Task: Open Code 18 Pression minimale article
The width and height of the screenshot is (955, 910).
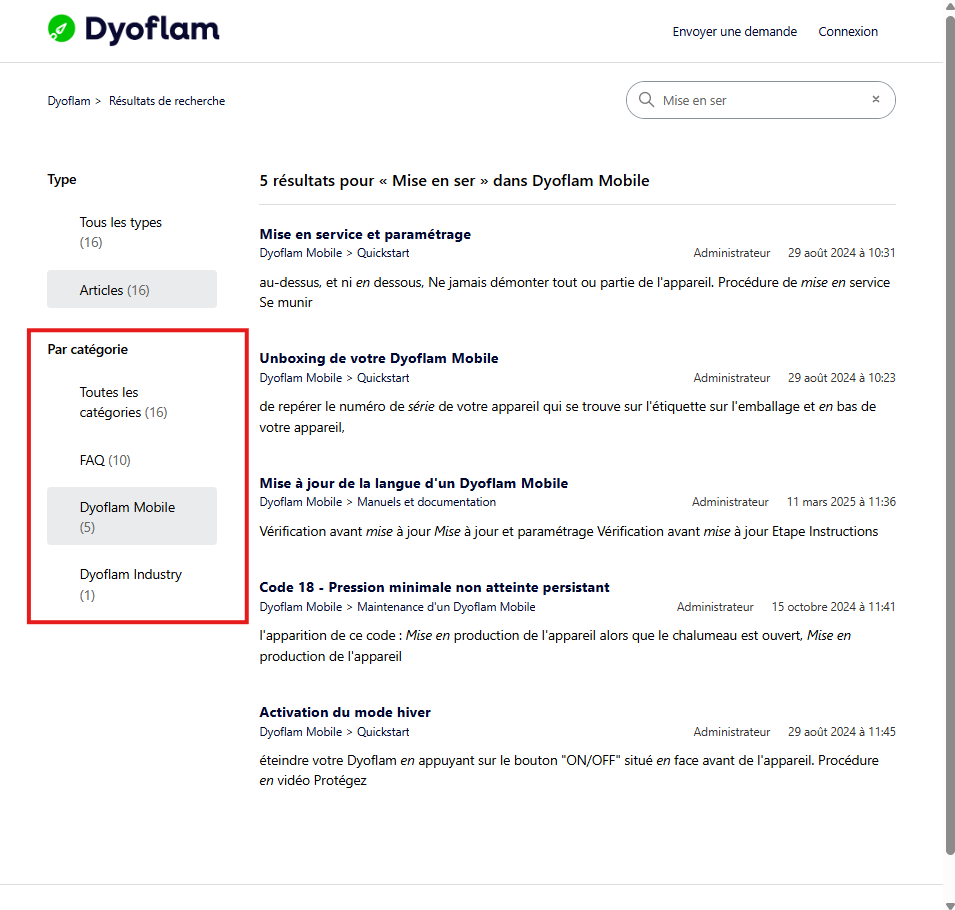Action: (x=434, y=587)
